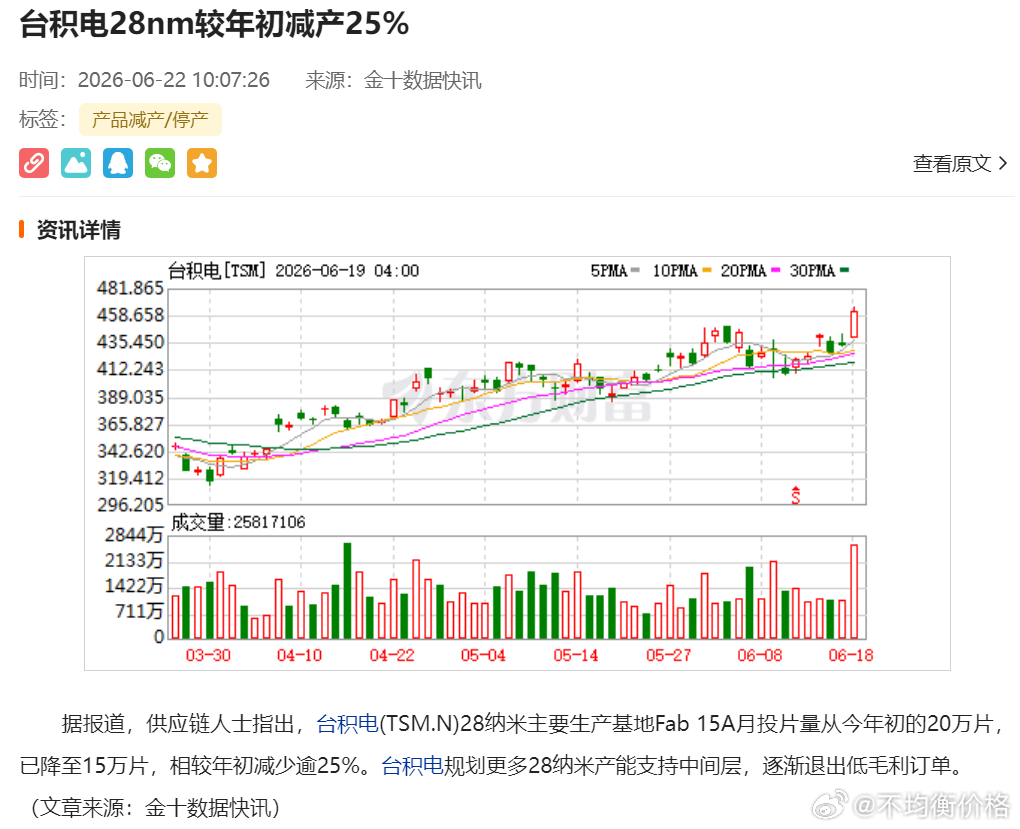Click the 296.205 price axis label
The height and width of the screenshot is (829, 1020).
(130, 505)
